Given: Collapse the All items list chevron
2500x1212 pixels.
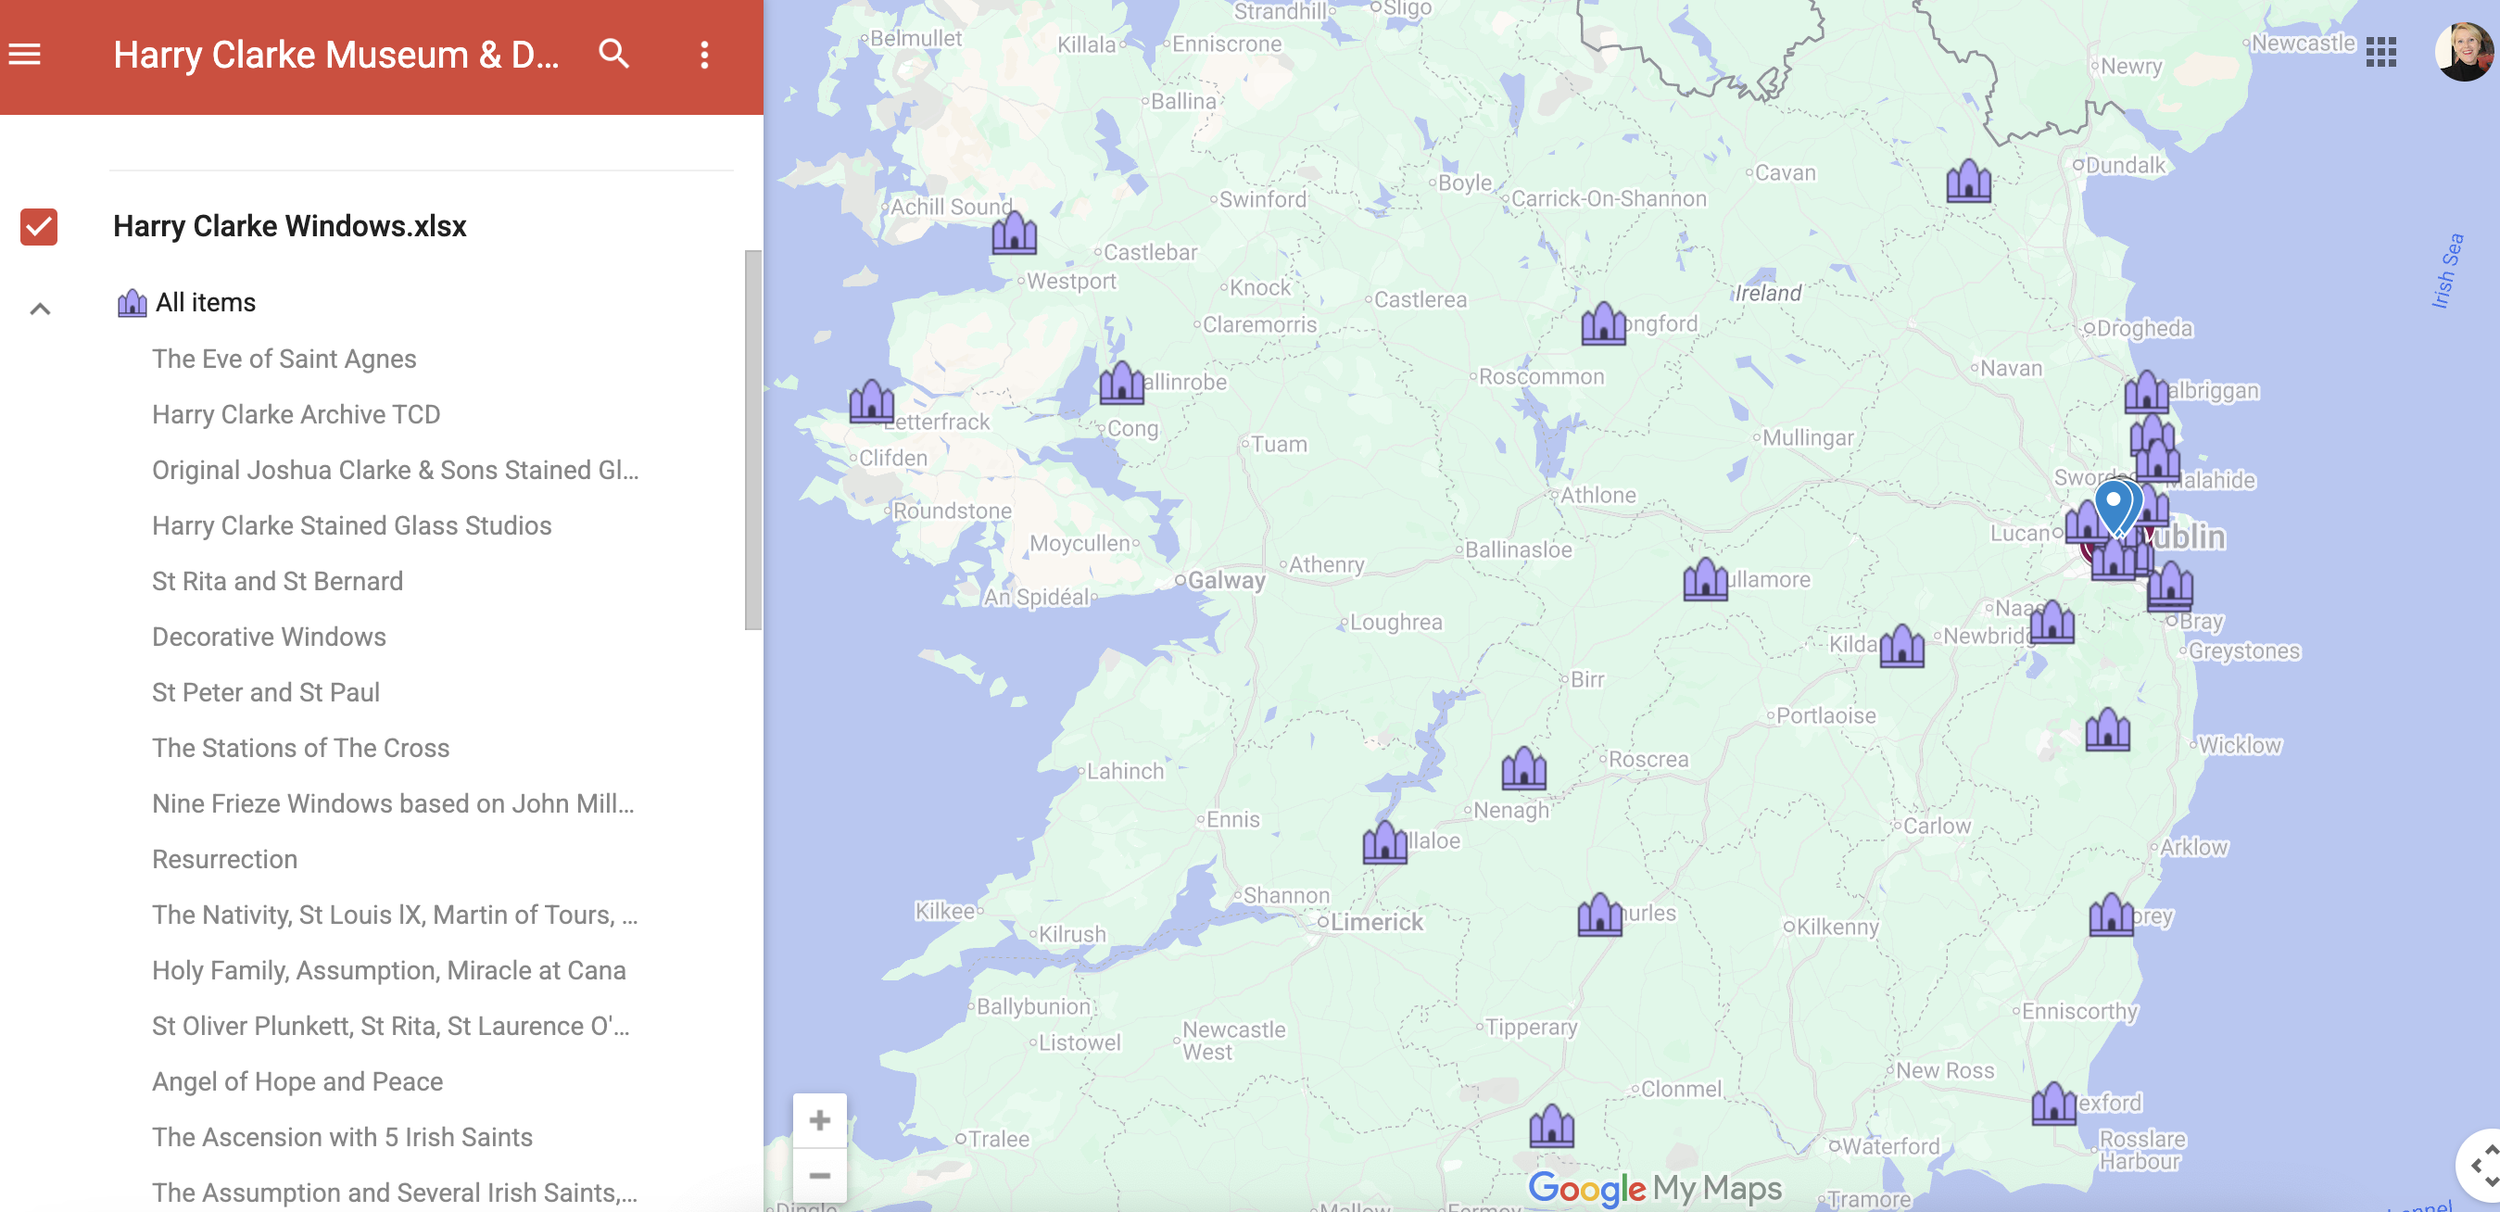Looking at the screenshot, I should 40,309.
